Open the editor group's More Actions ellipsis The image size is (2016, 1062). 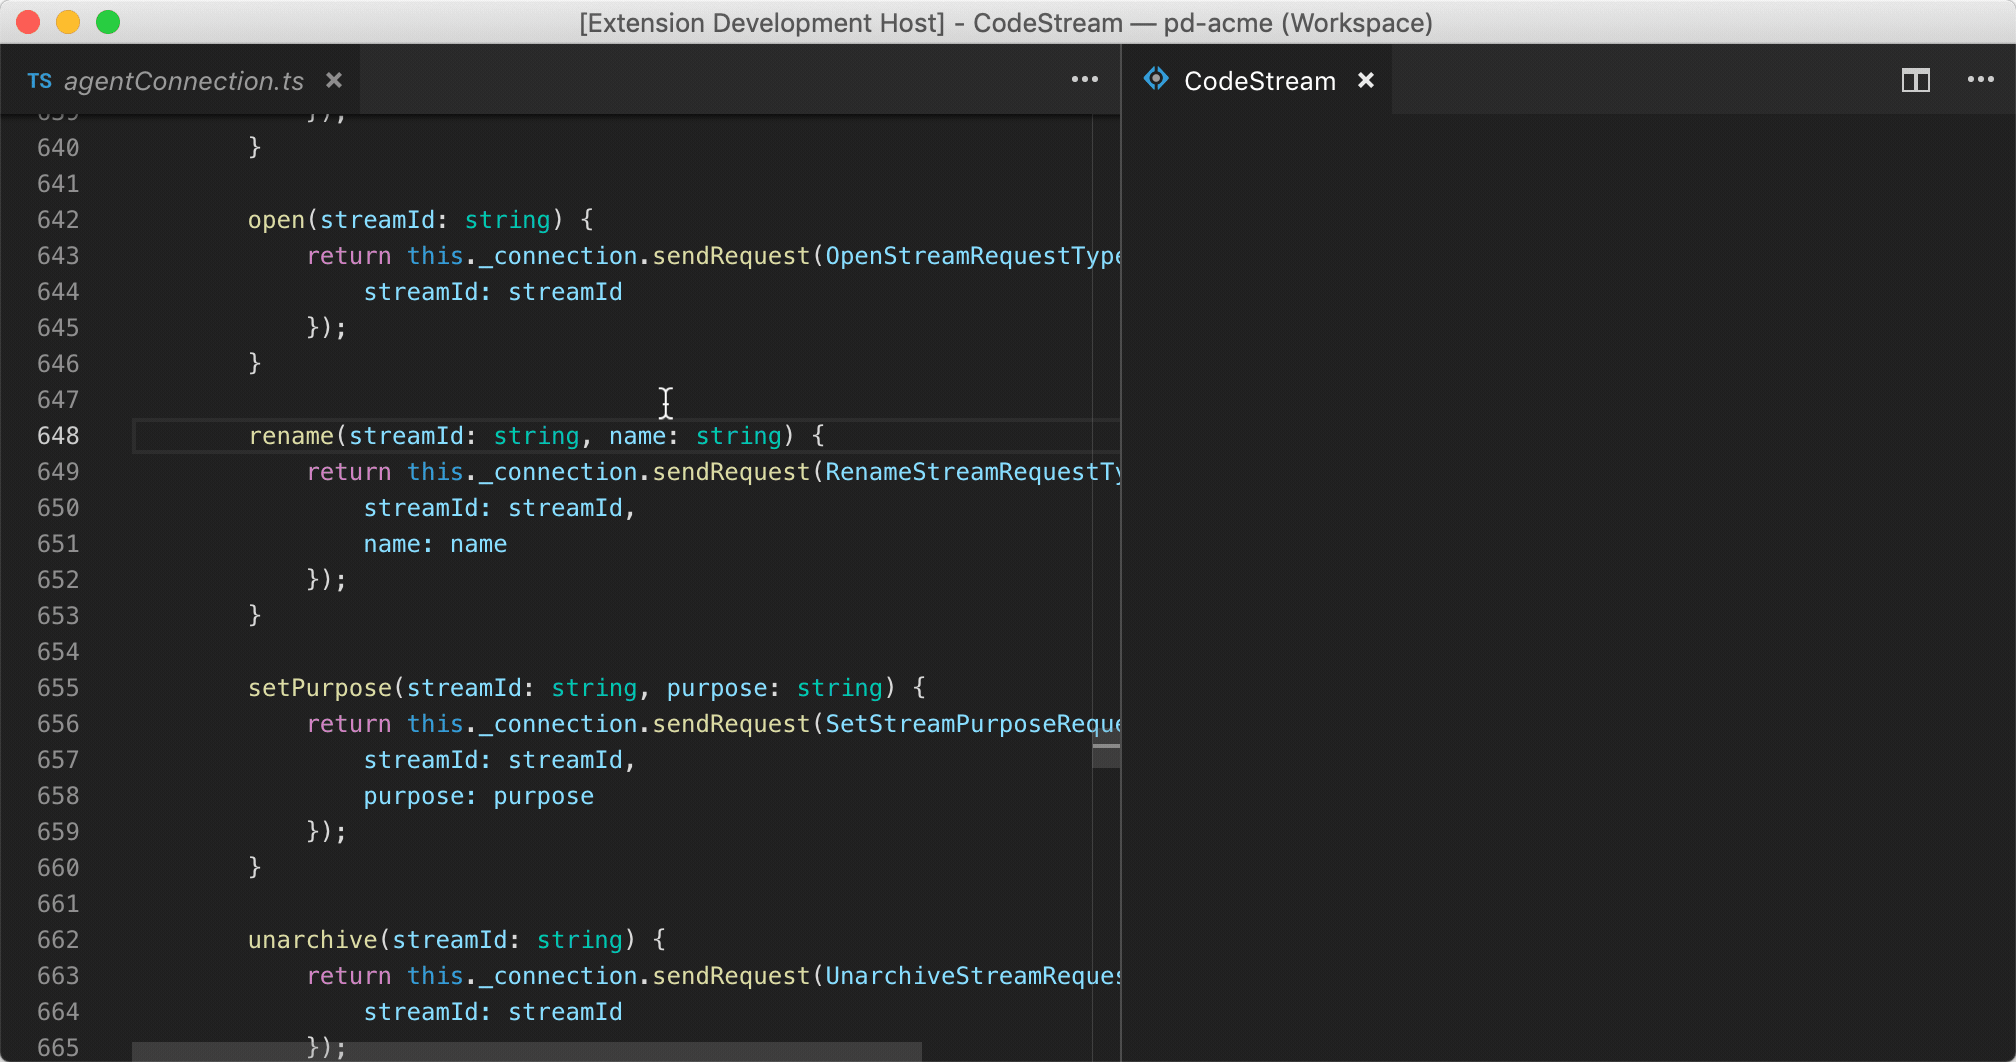(1085, 79)
